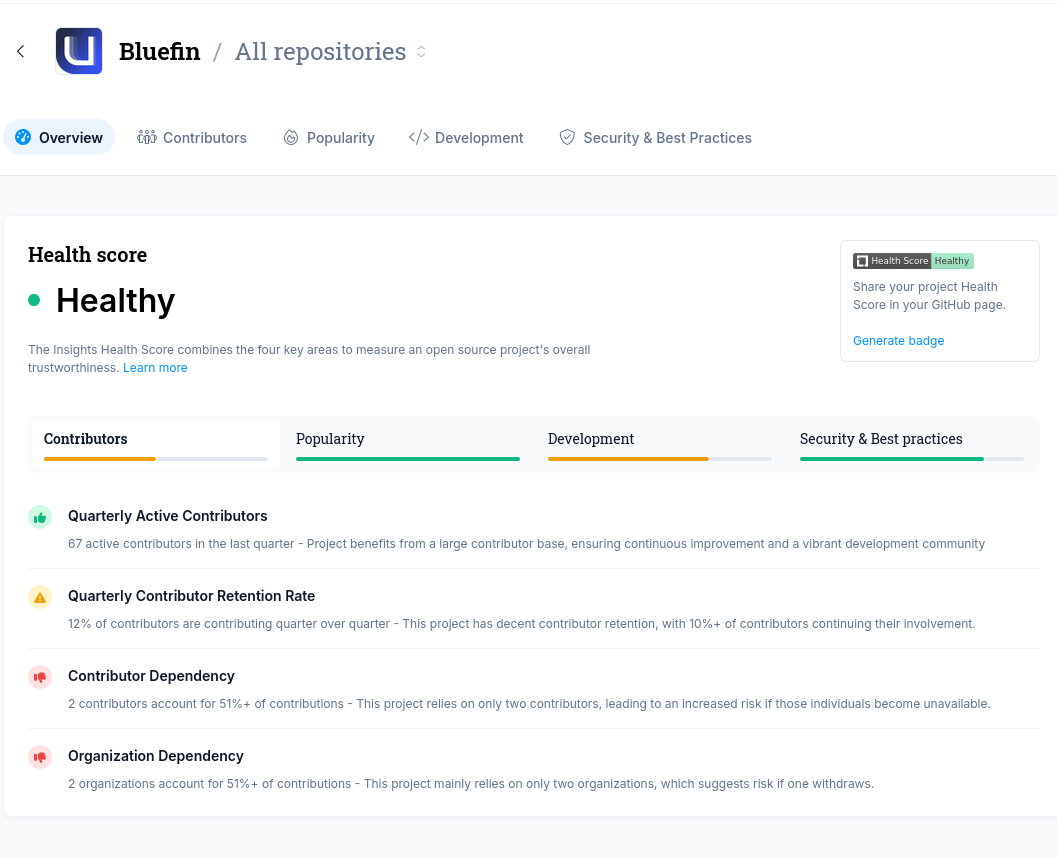Click the Generate badge link

tap(898, 341)
